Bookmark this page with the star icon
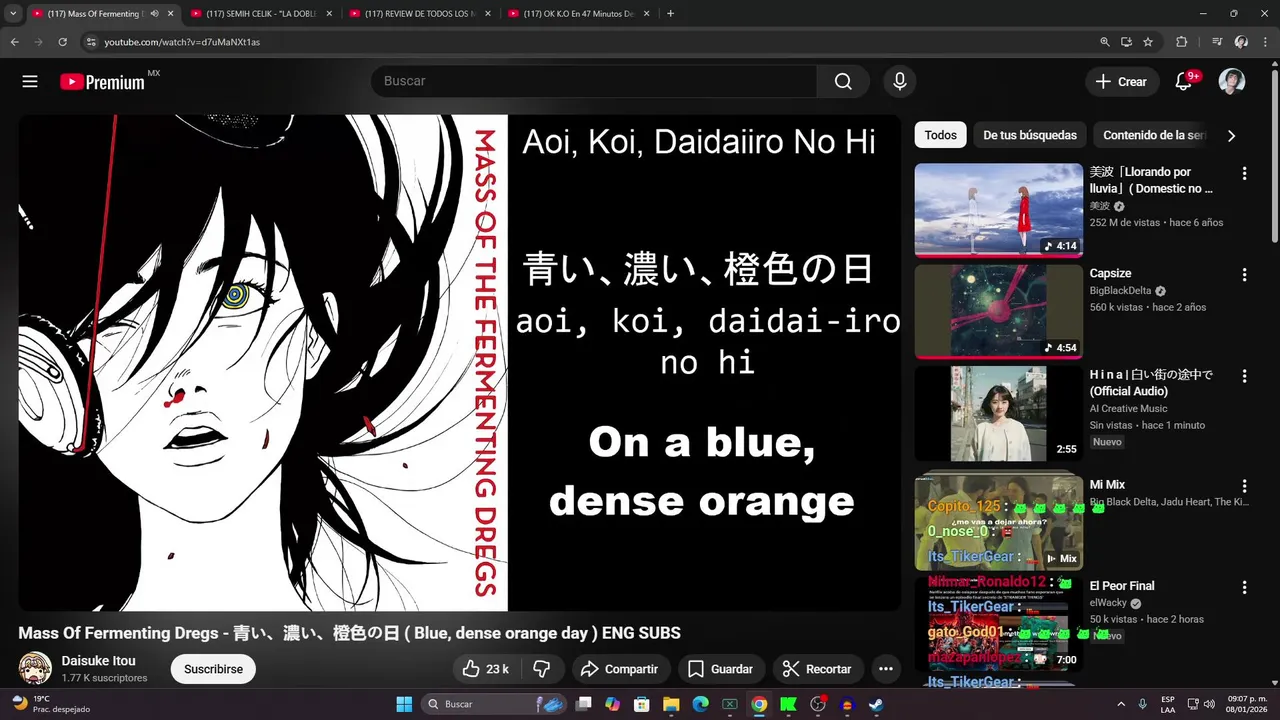Viewport: 1280px width, 720px height. (1148, 42)
